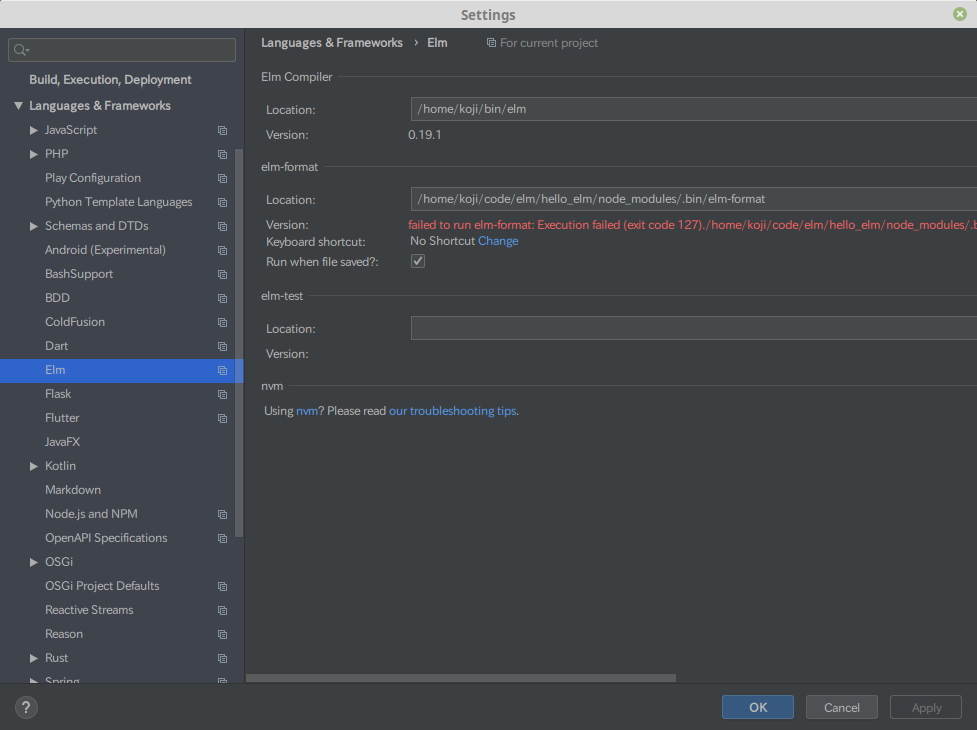Expand the Schemas and DTDs node
Viewport: 977px width, 730px height.
(x=34, y=226)
